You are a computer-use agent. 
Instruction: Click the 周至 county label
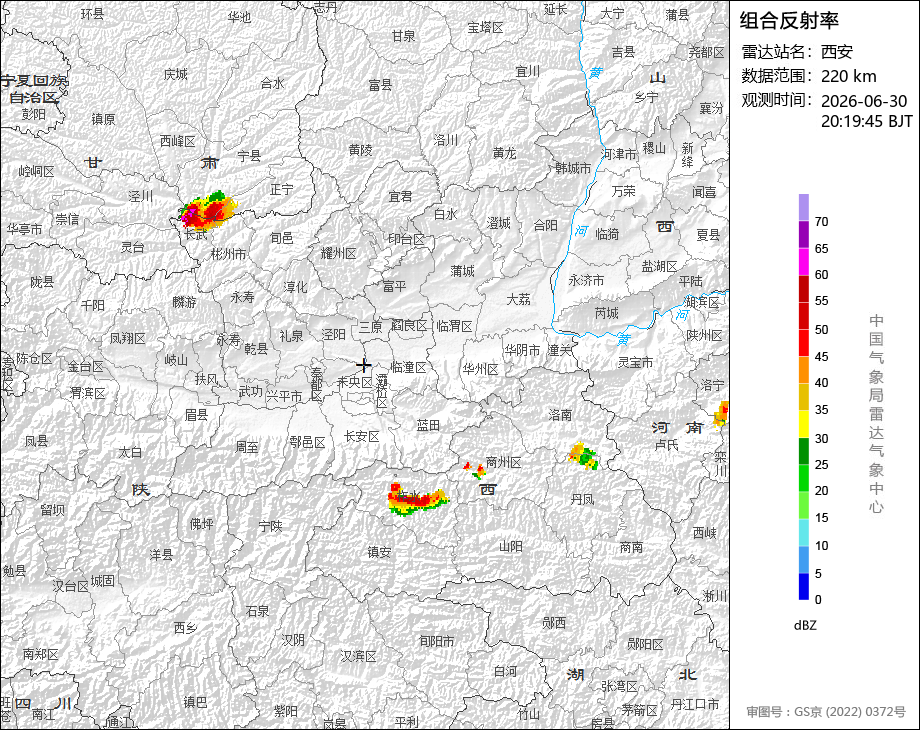[x=246, y=447]
